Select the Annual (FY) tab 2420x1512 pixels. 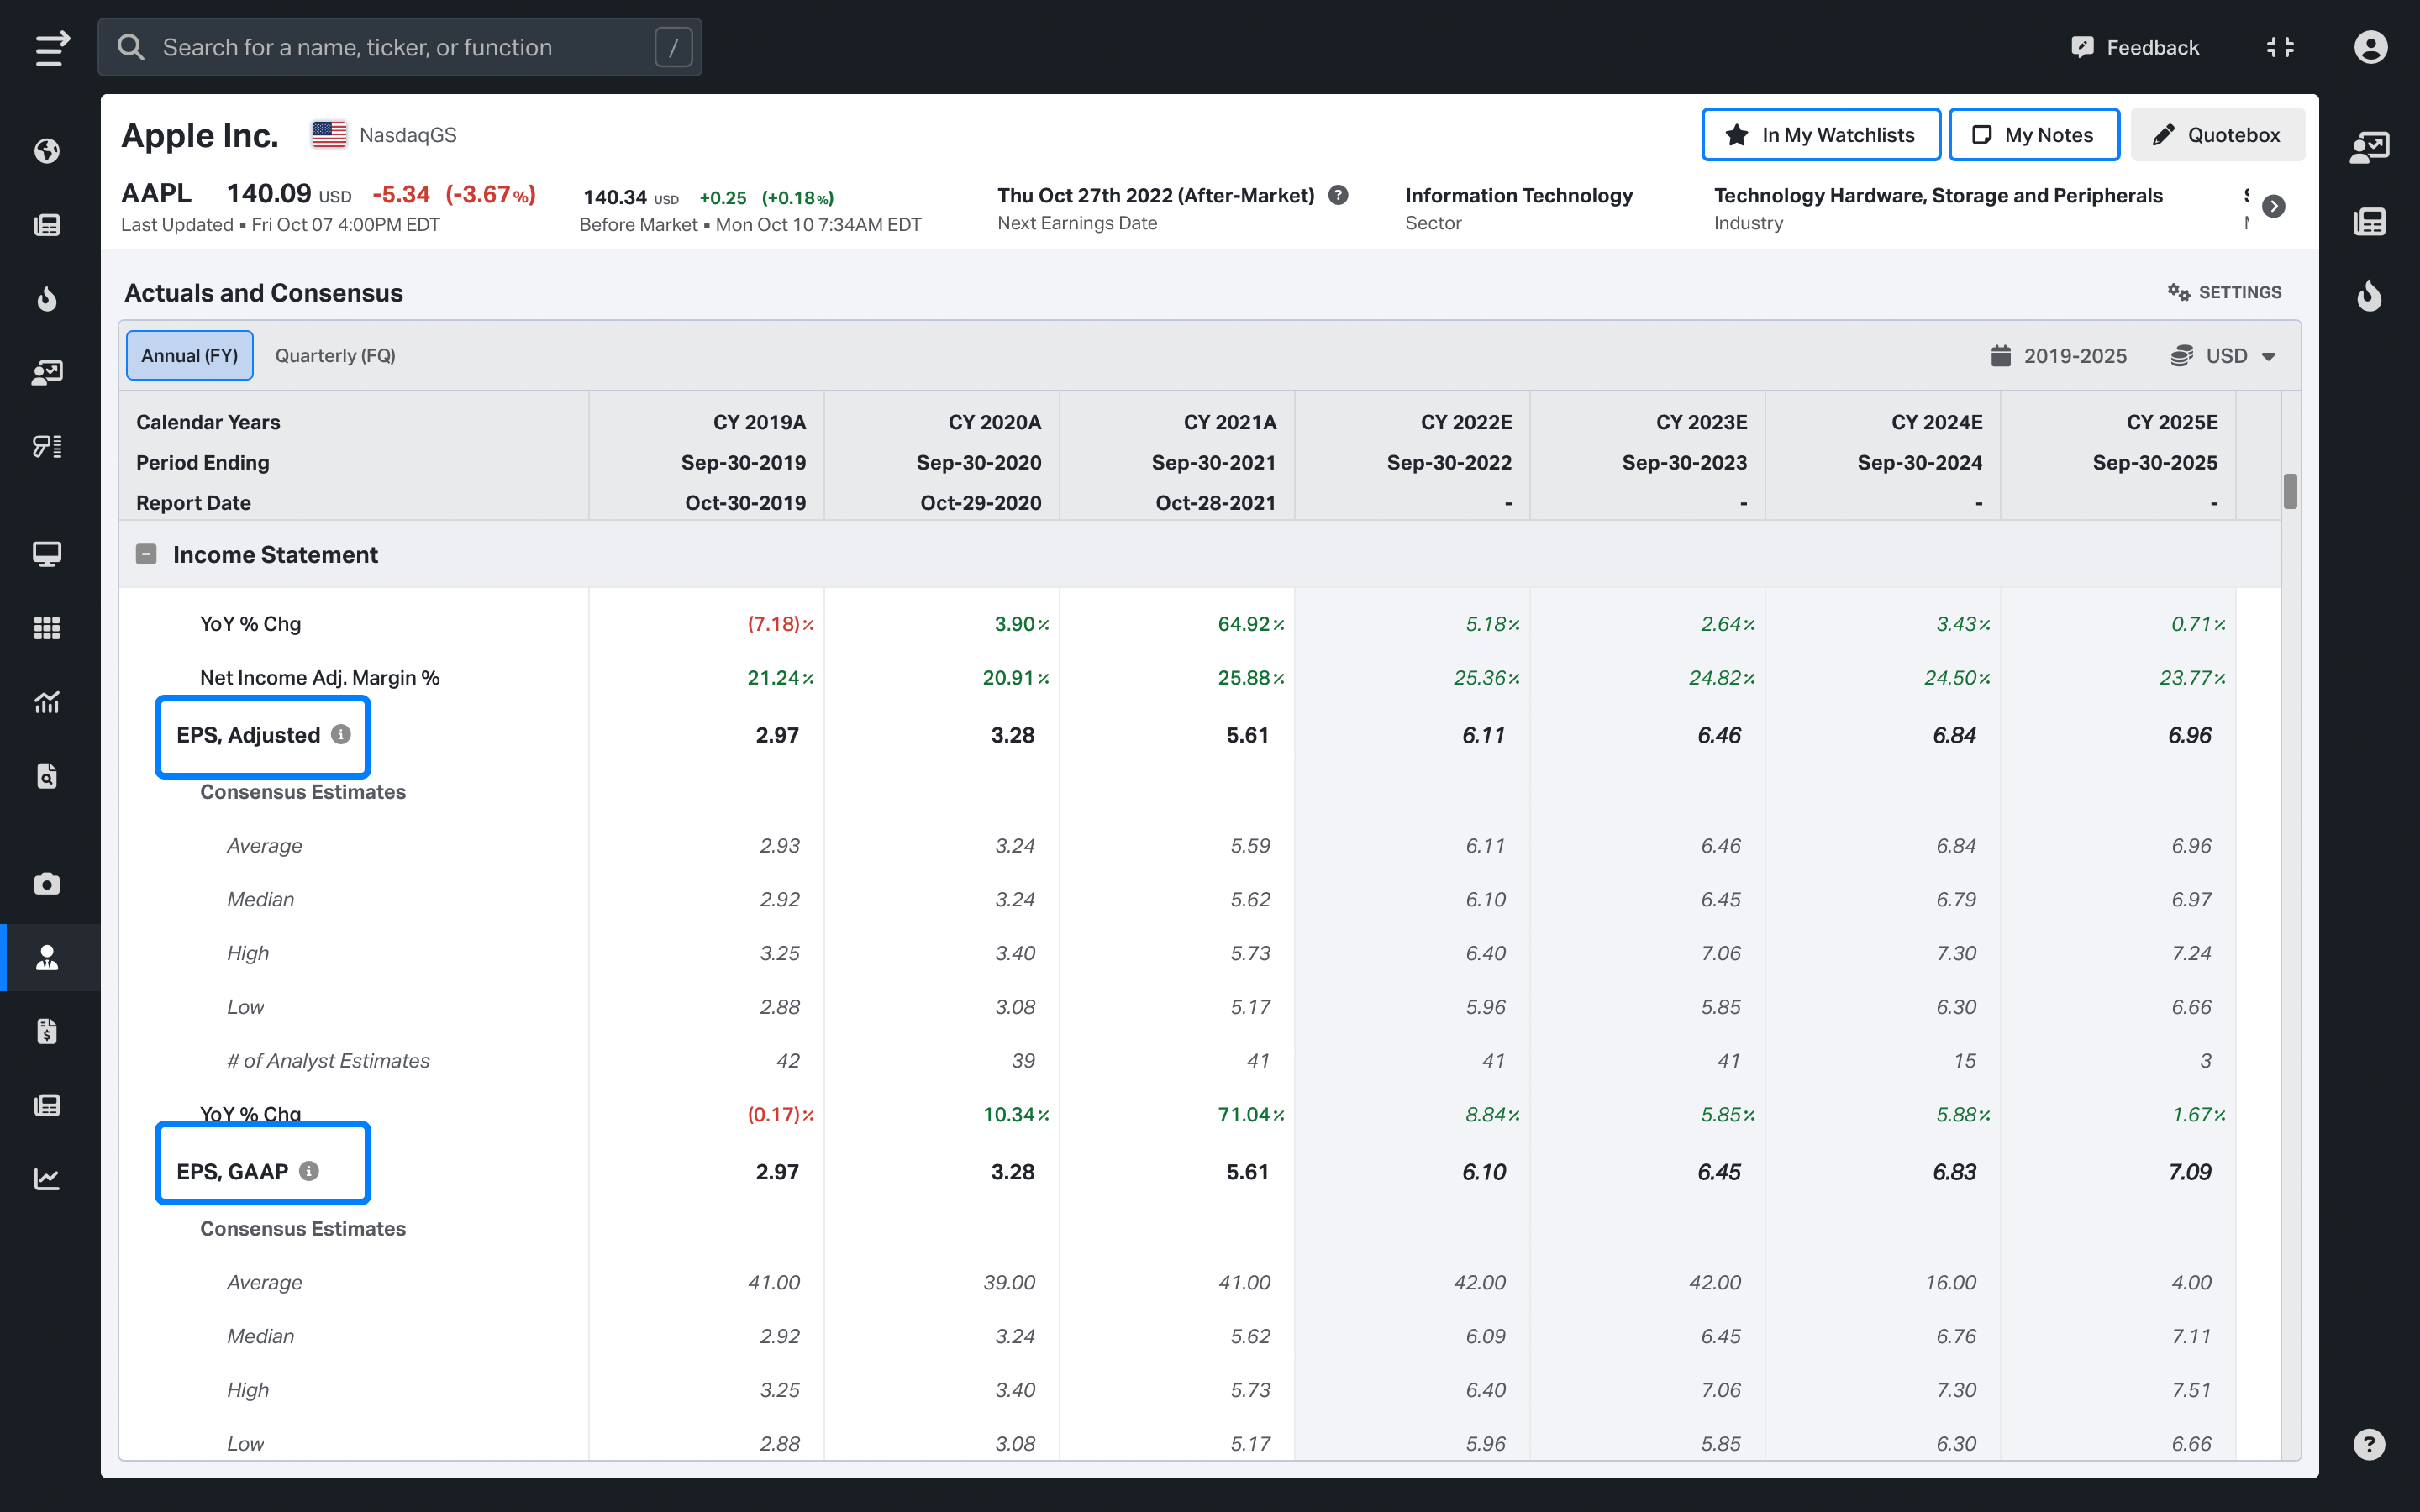coord(189,356)
